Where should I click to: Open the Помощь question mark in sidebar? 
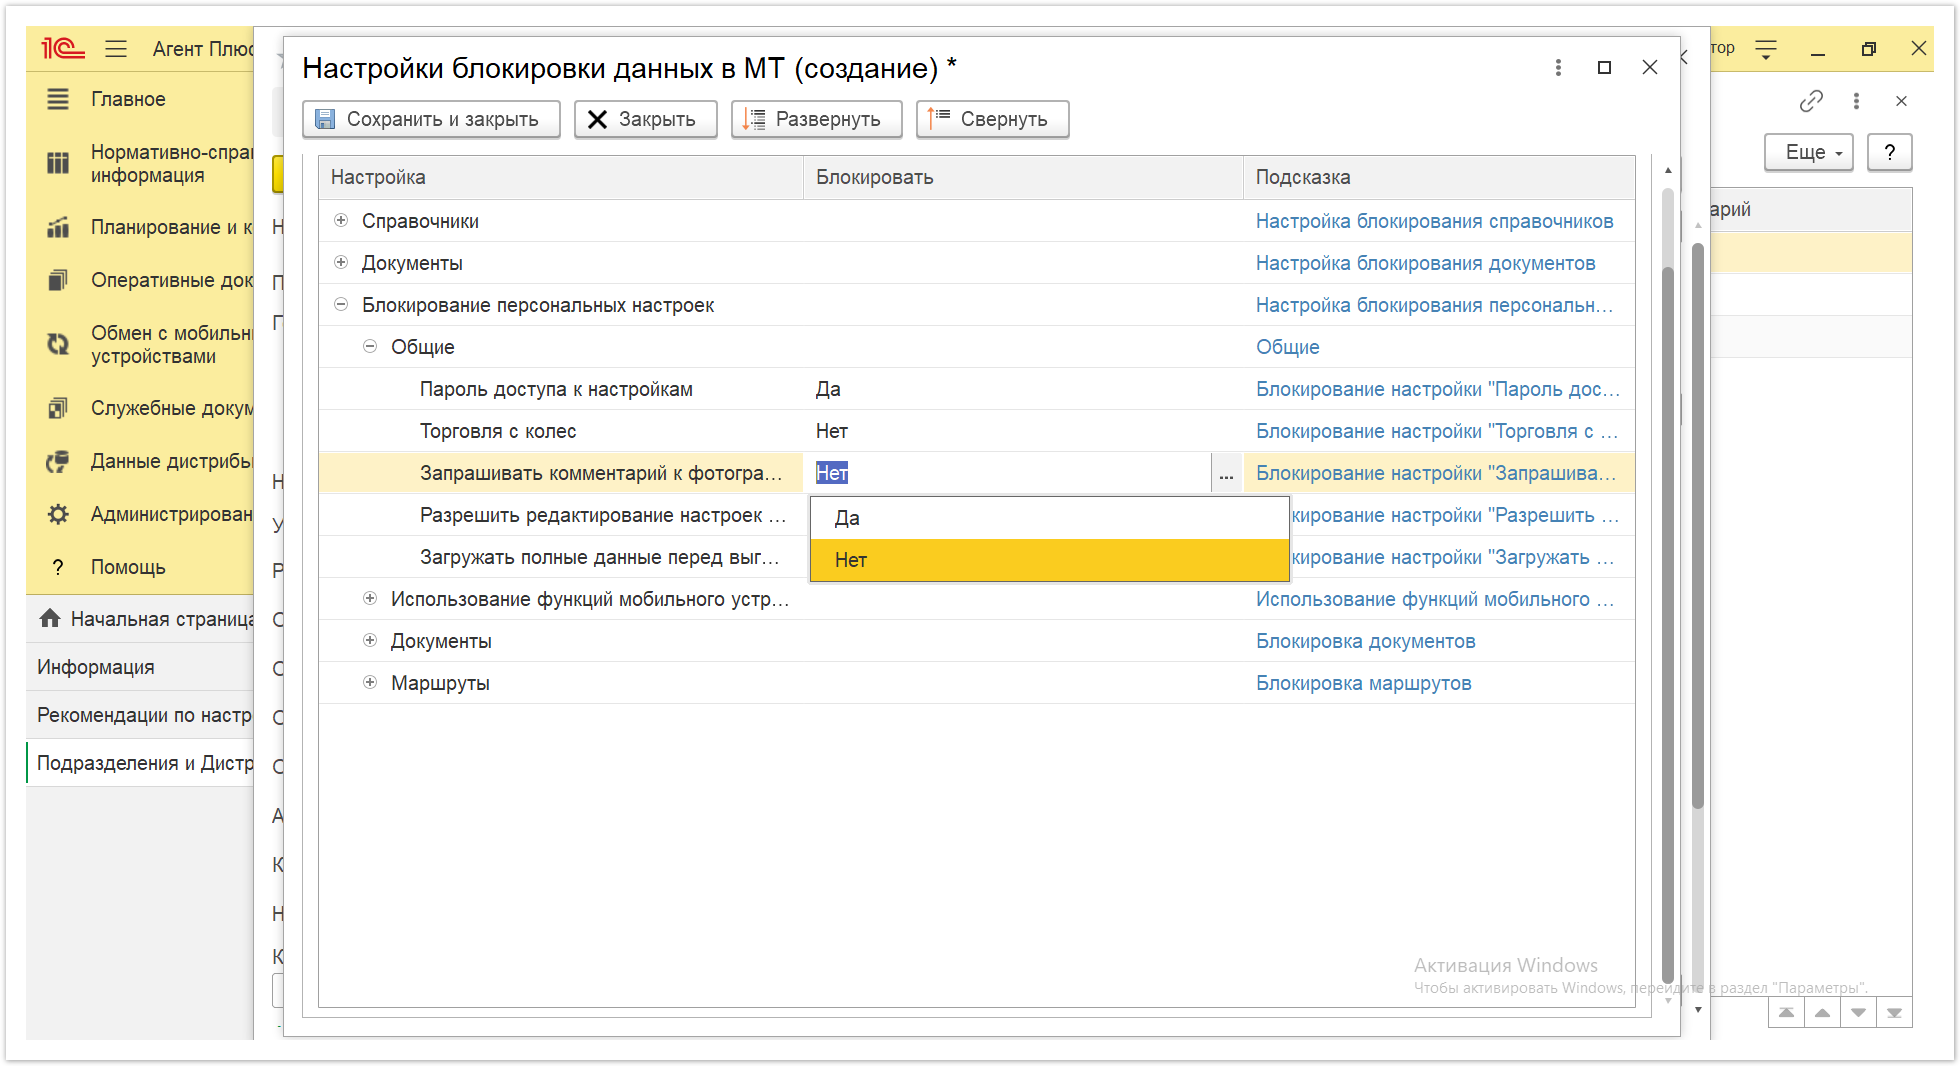click(x=58, y=567)
